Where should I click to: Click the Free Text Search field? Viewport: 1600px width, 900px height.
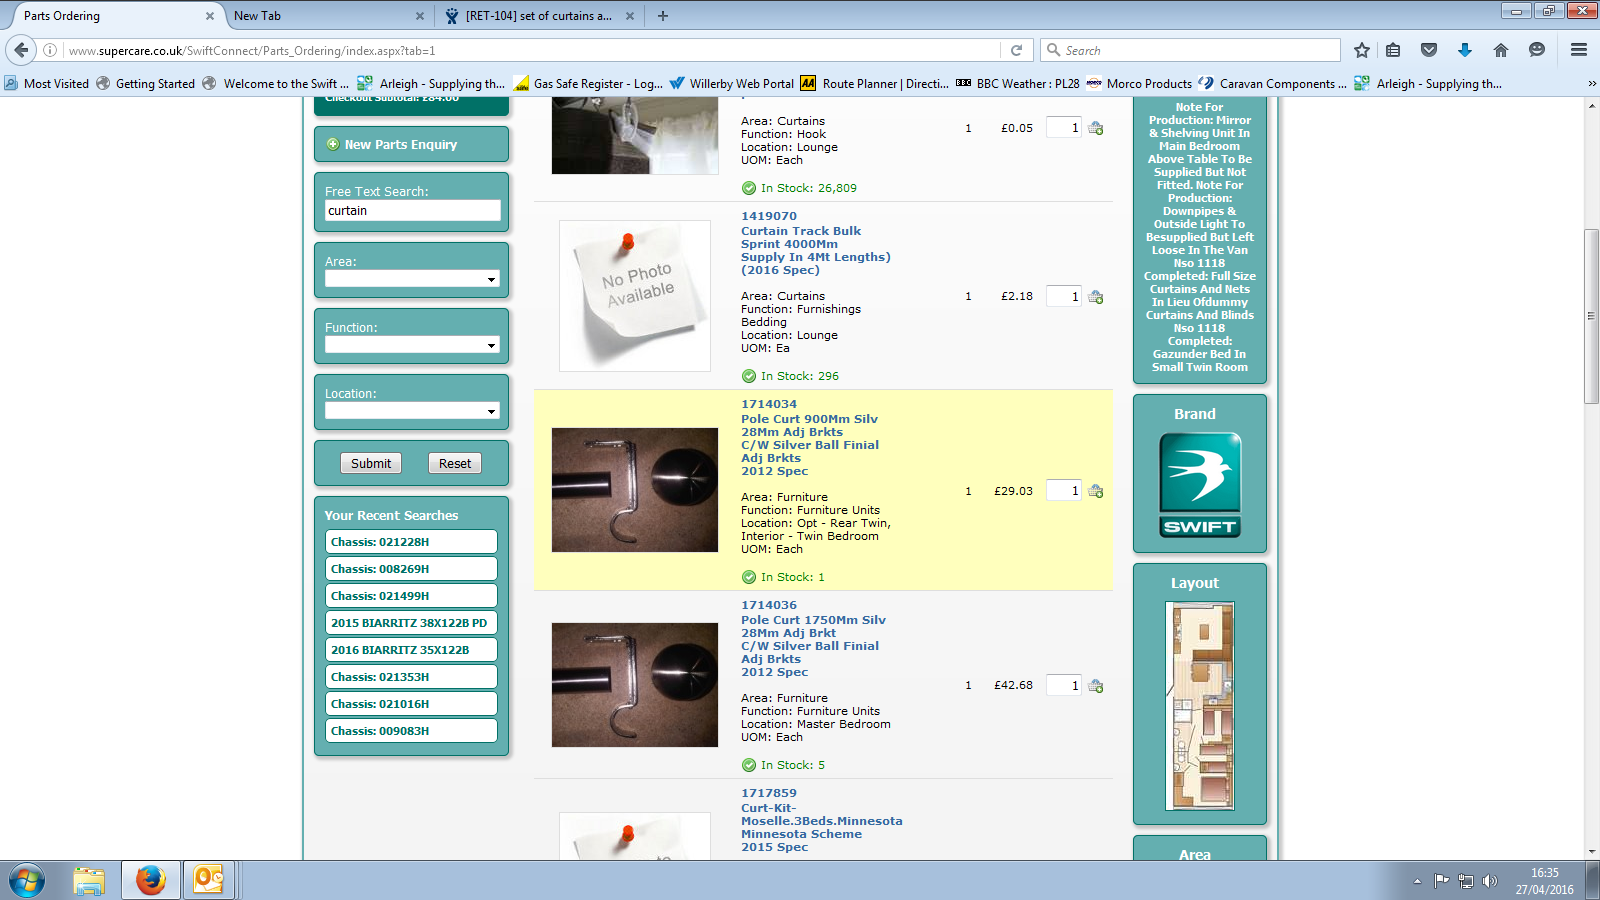pos(412,211)
